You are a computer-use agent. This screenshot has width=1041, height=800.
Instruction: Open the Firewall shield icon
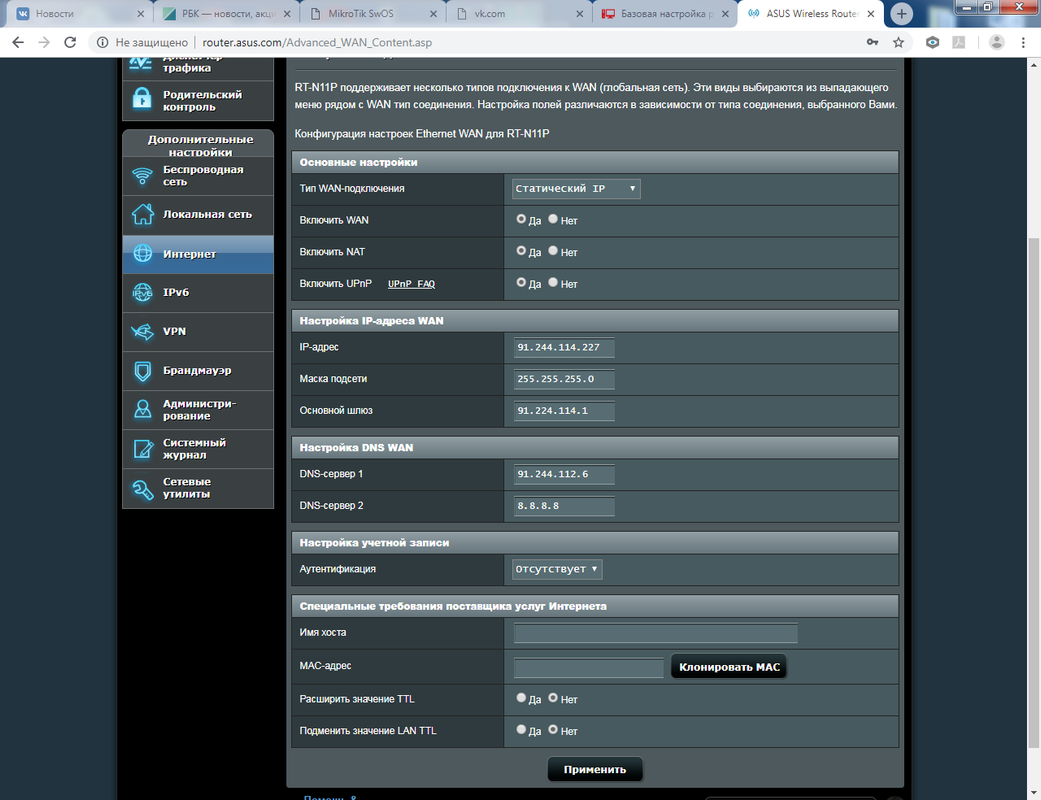tap(142, 370)
